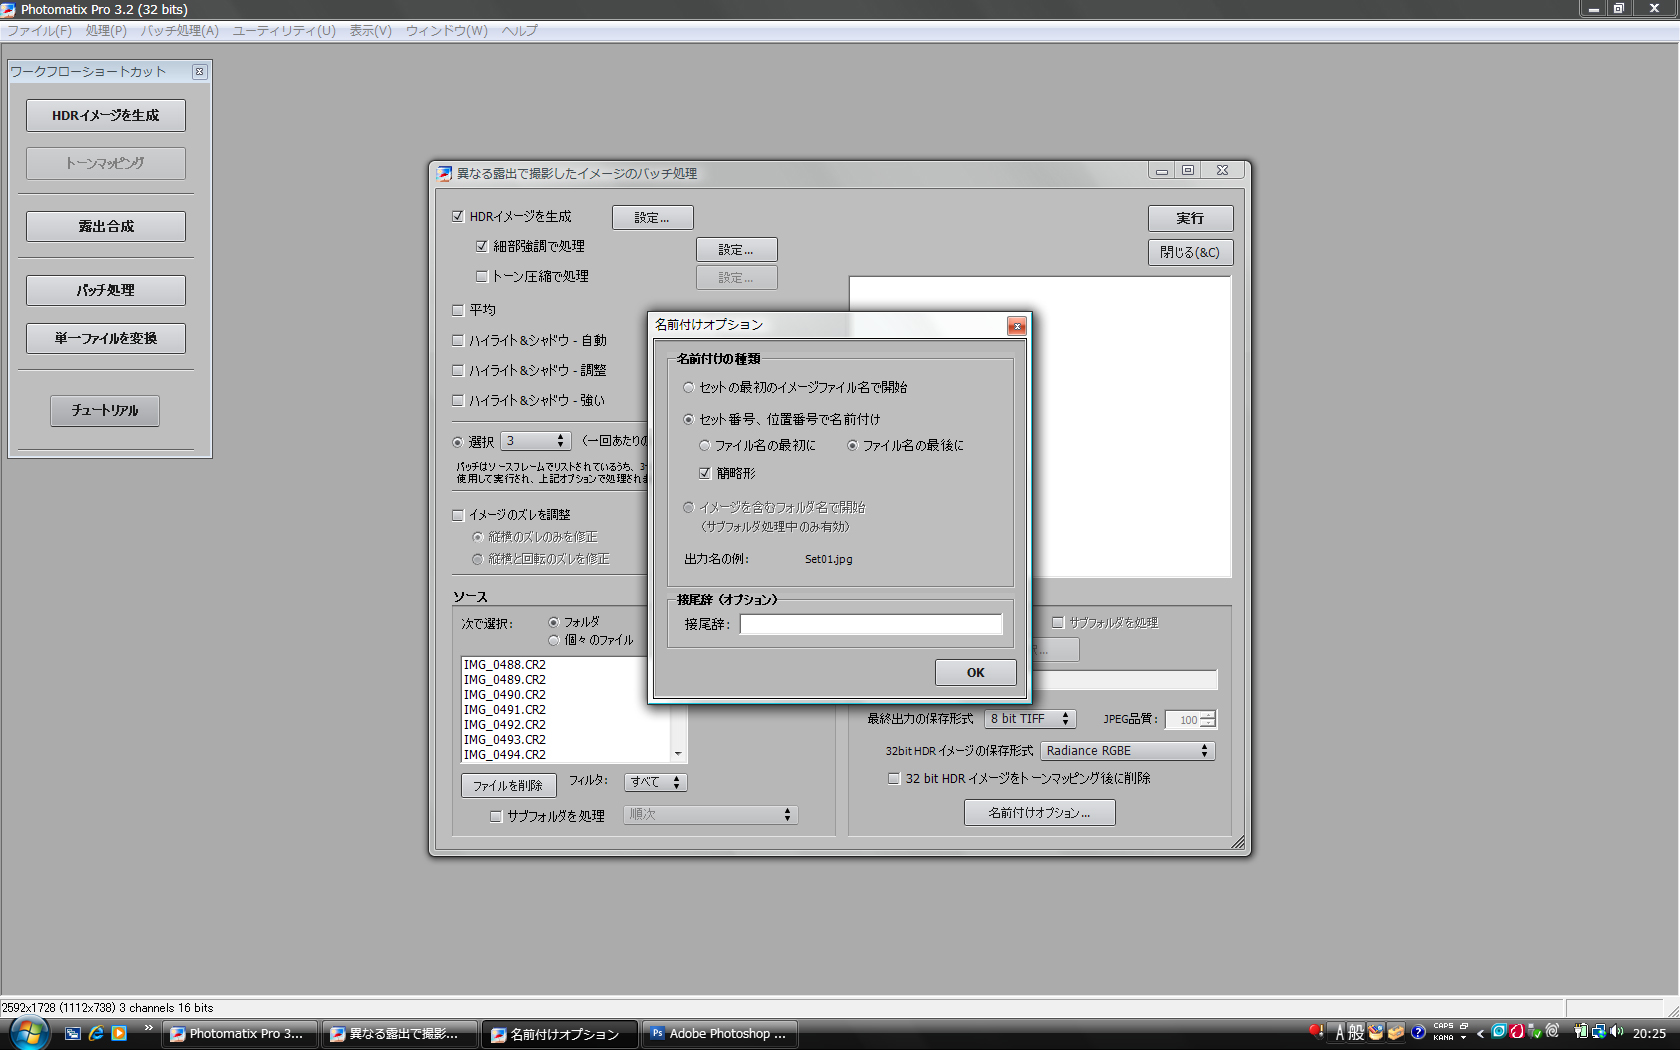Click OK in the naming options dialog
The image size is (1680, 1050).
click(975, 672)
